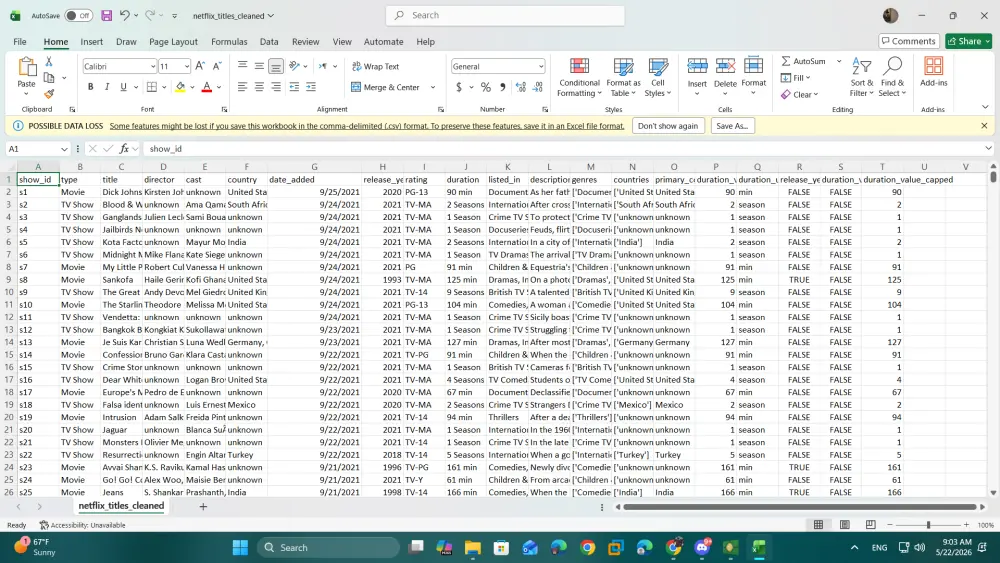The image size is (1000, 563).
Task: Switch to Page Break Preview view
Action: coord(871,525)
